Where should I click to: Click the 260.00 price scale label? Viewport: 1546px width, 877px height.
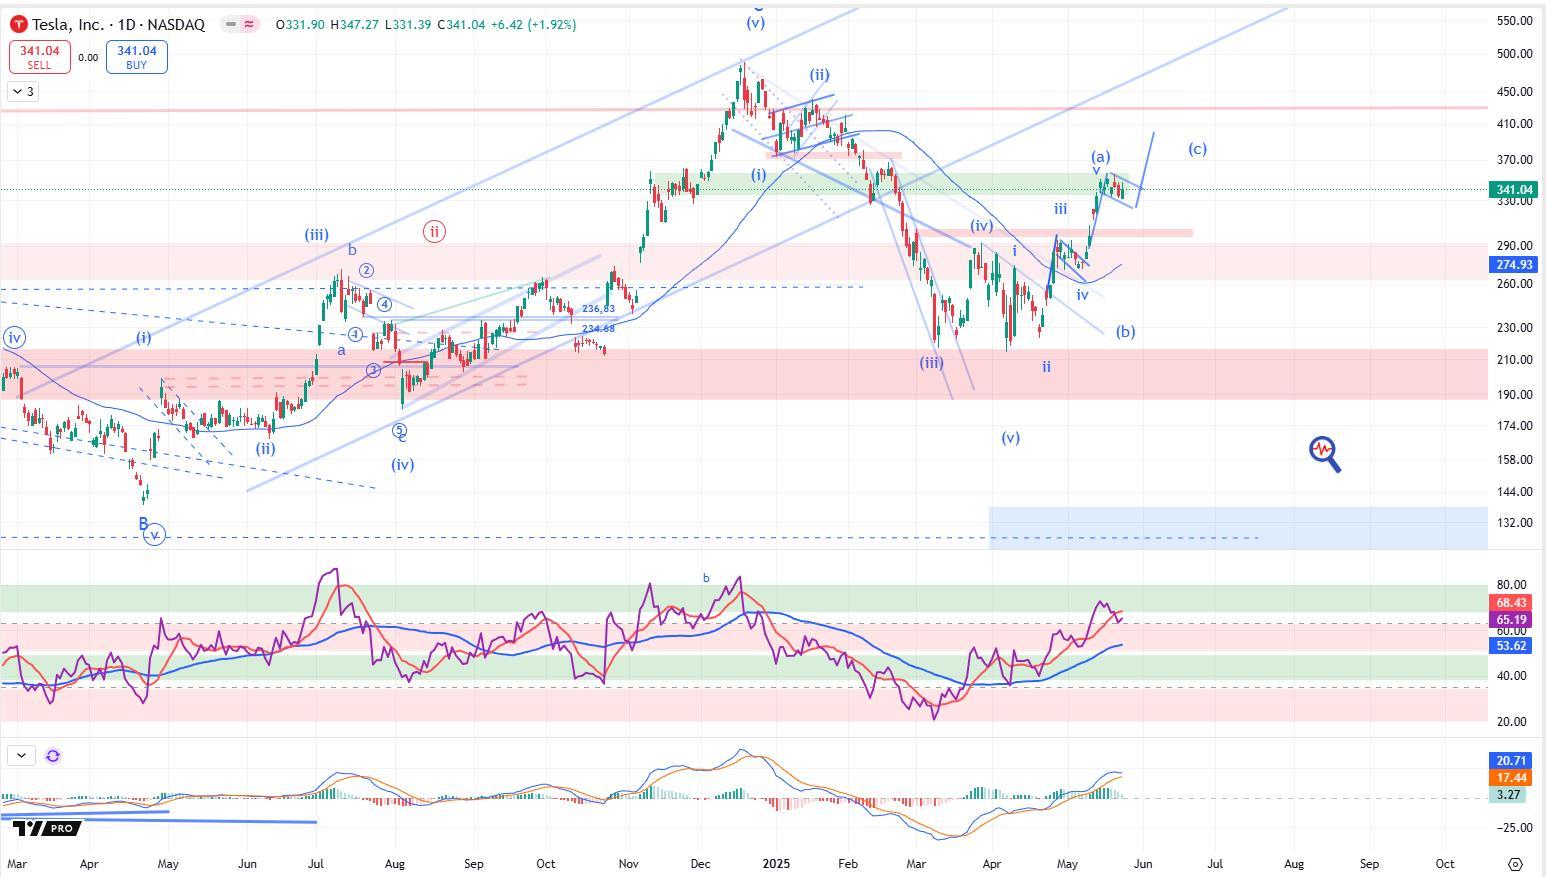[x=1515, y=284]
